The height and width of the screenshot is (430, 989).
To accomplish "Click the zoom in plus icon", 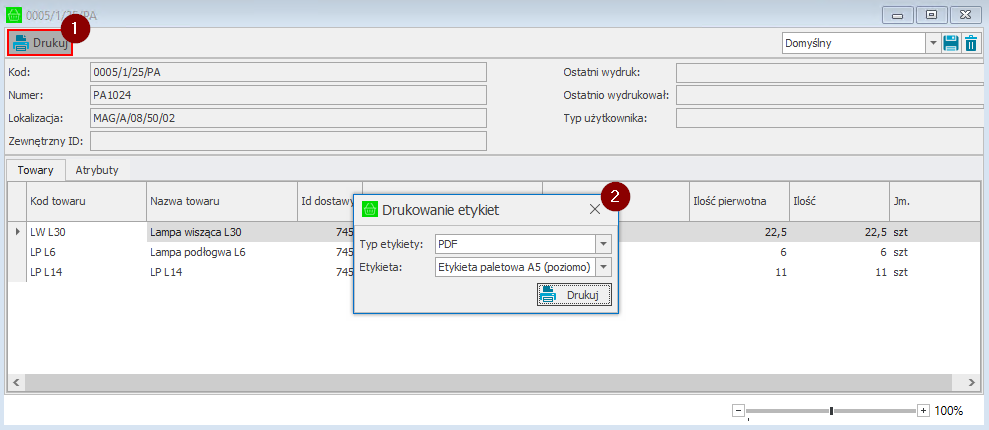I will pyautogui.click(x=923, y=411).
